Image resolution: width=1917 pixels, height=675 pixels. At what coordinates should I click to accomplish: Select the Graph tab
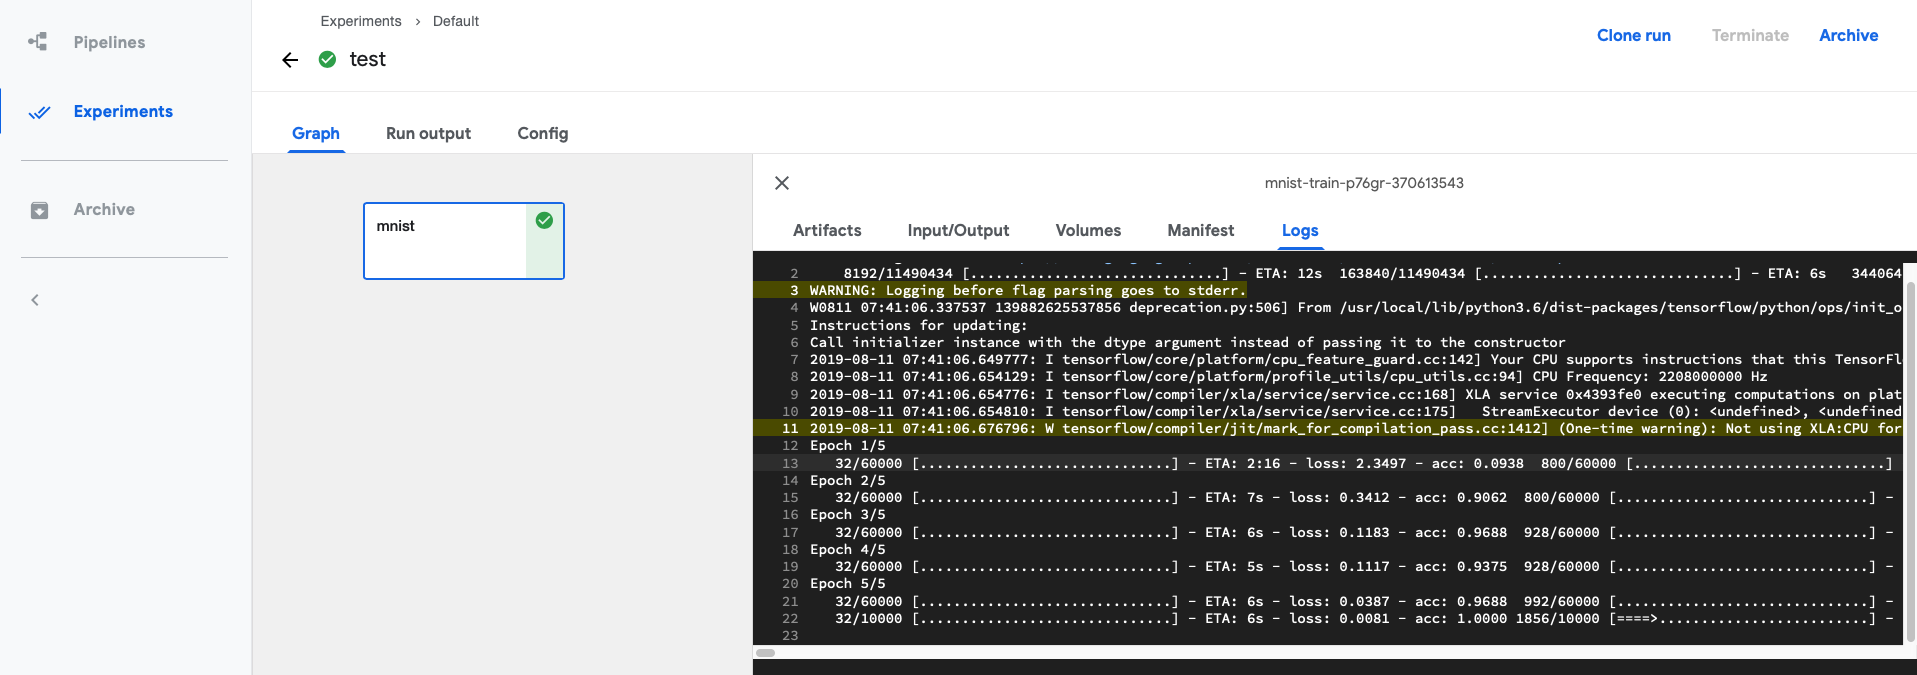coord(316,134)
